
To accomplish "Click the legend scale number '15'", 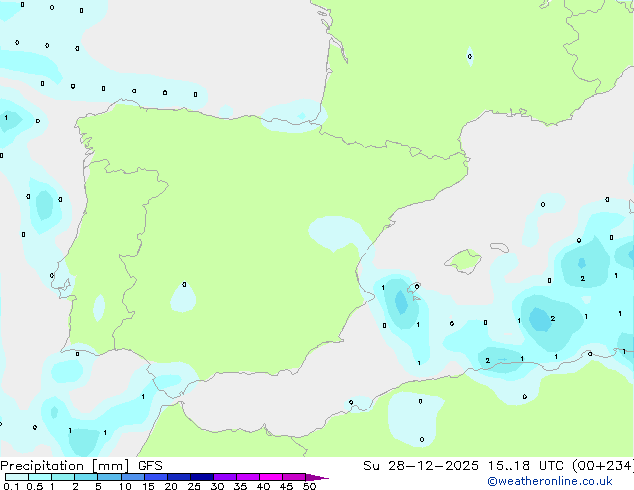I will [148, 486].
